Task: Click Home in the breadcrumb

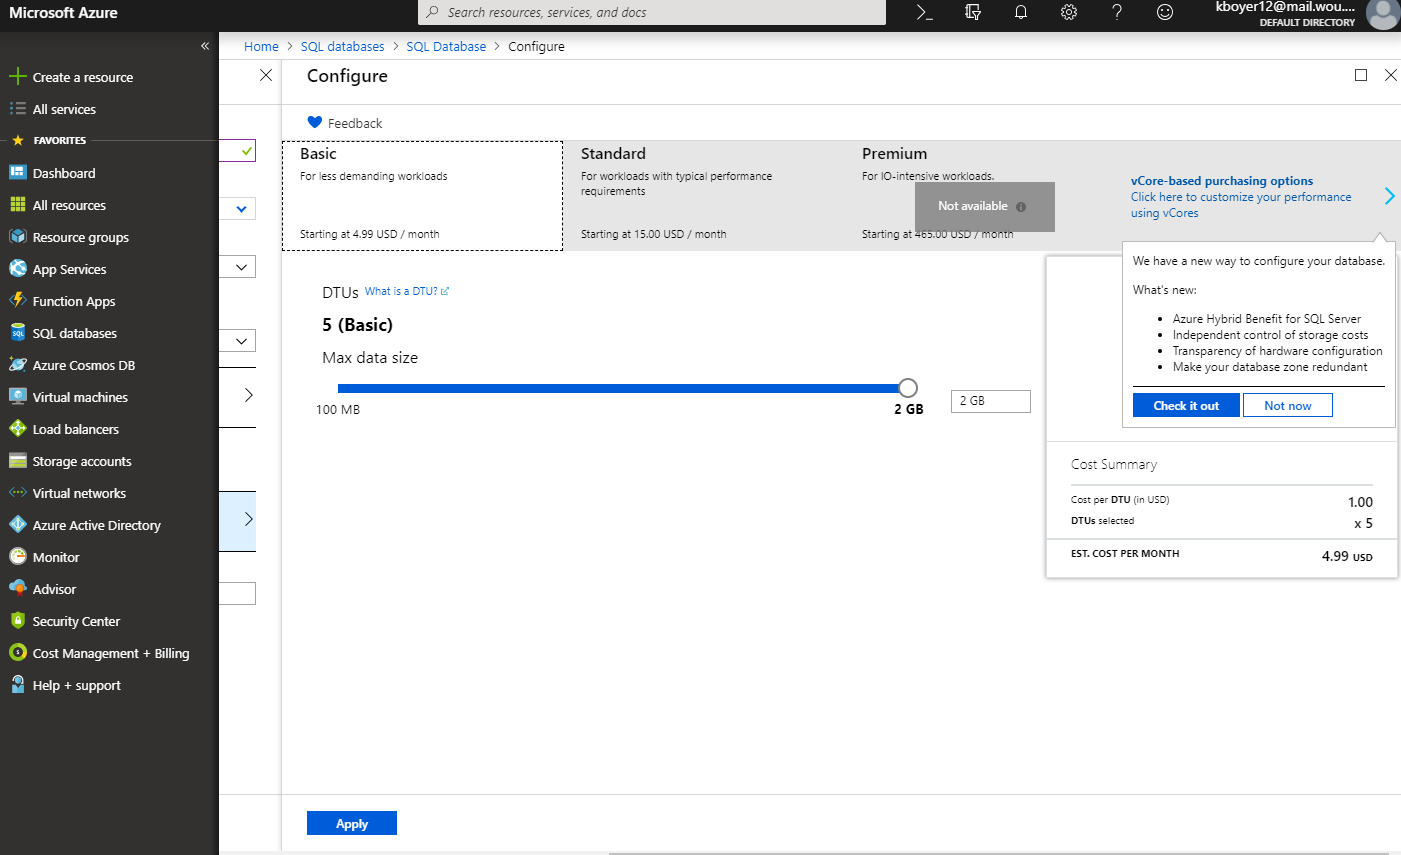Action: point(261,46)
